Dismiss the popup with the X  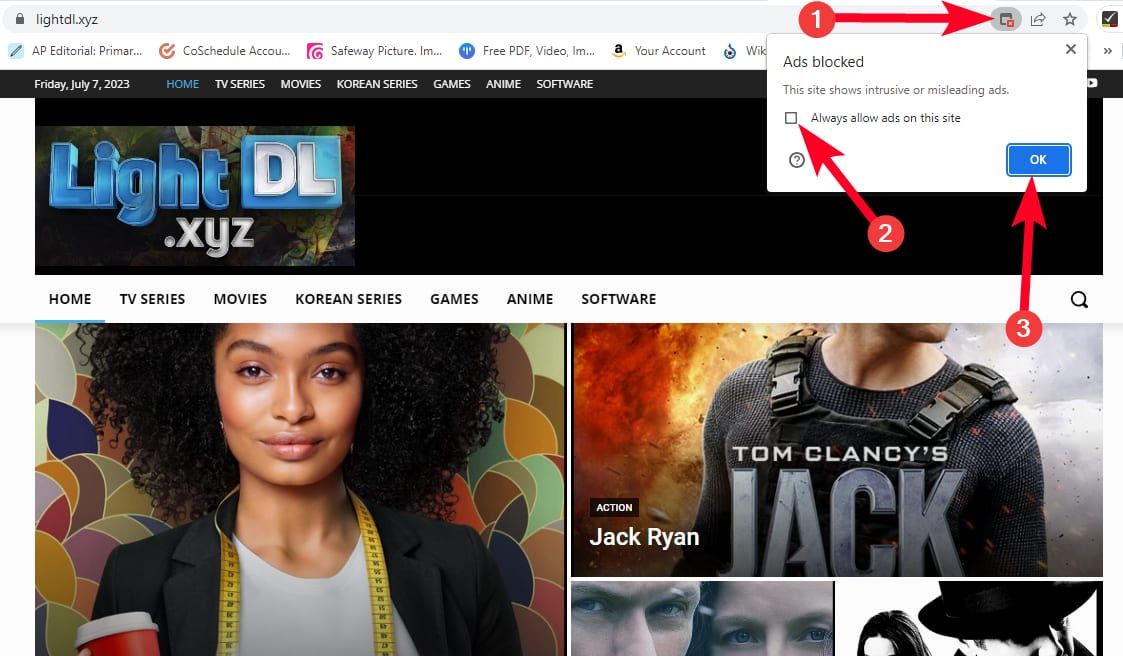[1071, 49]
